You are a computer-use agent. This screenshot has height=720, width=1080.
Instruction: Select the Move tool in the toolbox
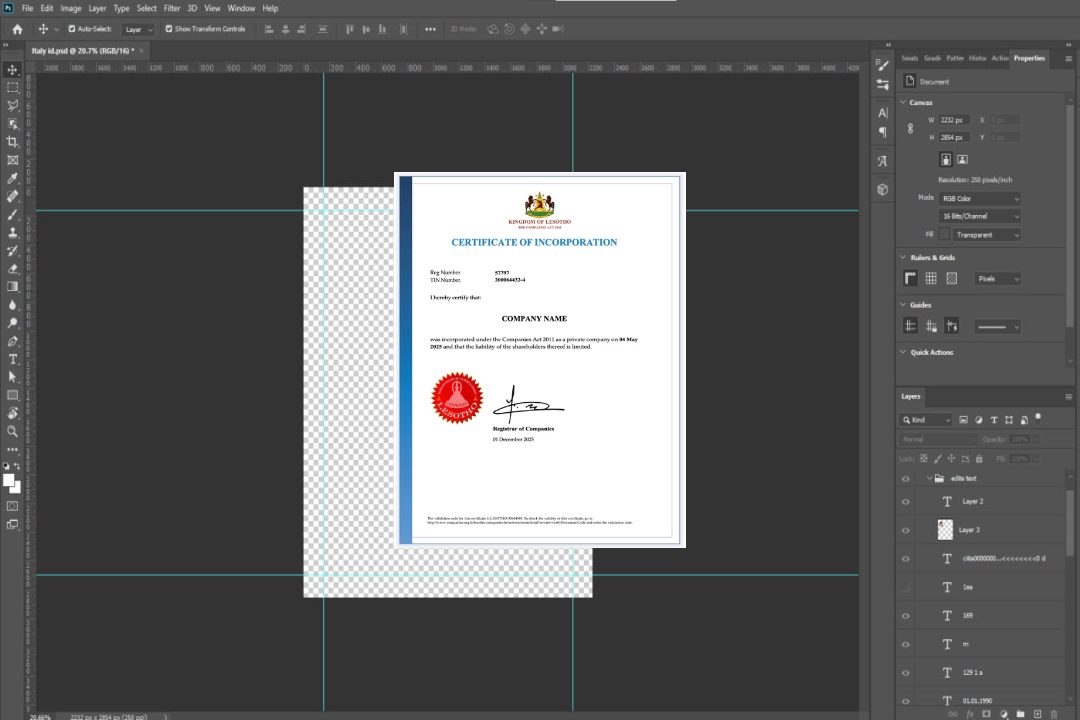[12, 70]
